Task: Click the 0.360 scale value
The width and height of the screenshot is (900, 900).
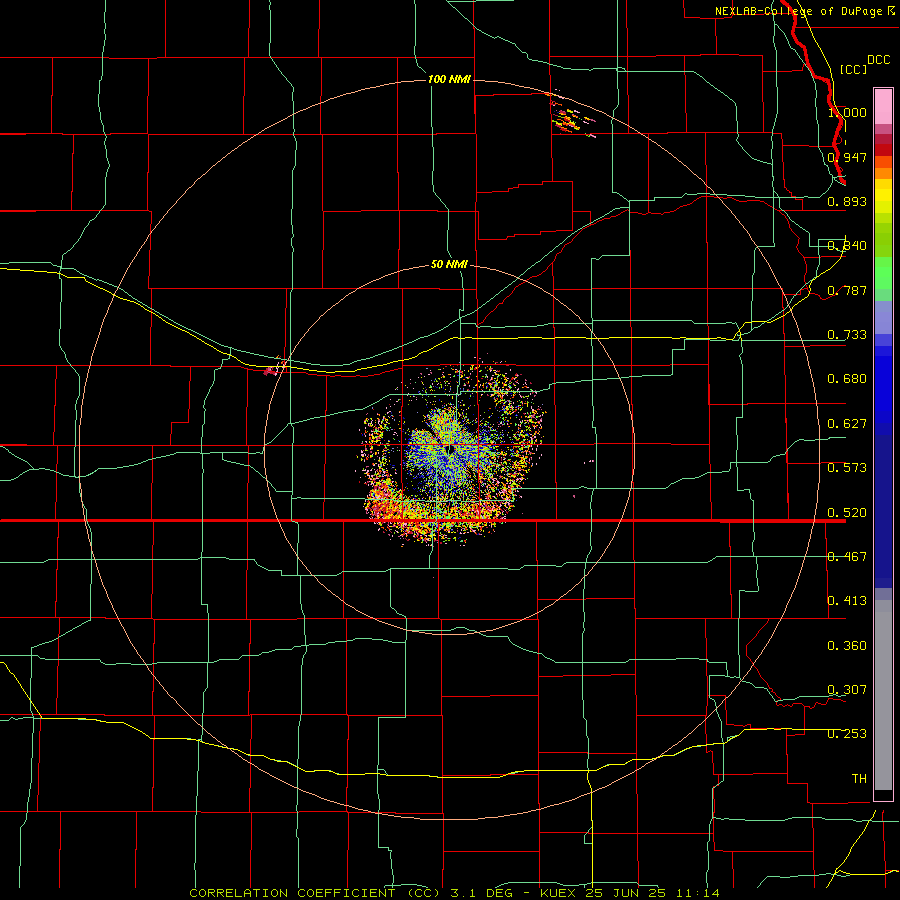Action: pos(847,646)
